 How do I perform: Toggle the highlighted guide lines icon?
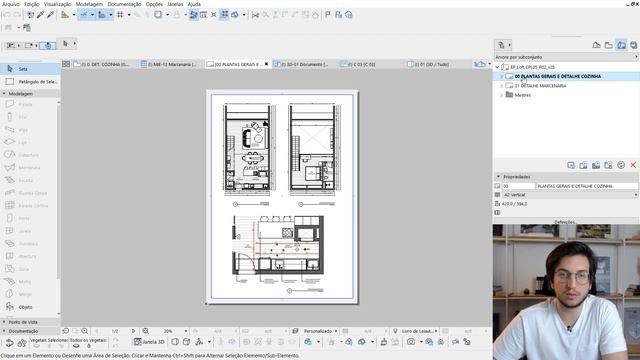point(84,15)
